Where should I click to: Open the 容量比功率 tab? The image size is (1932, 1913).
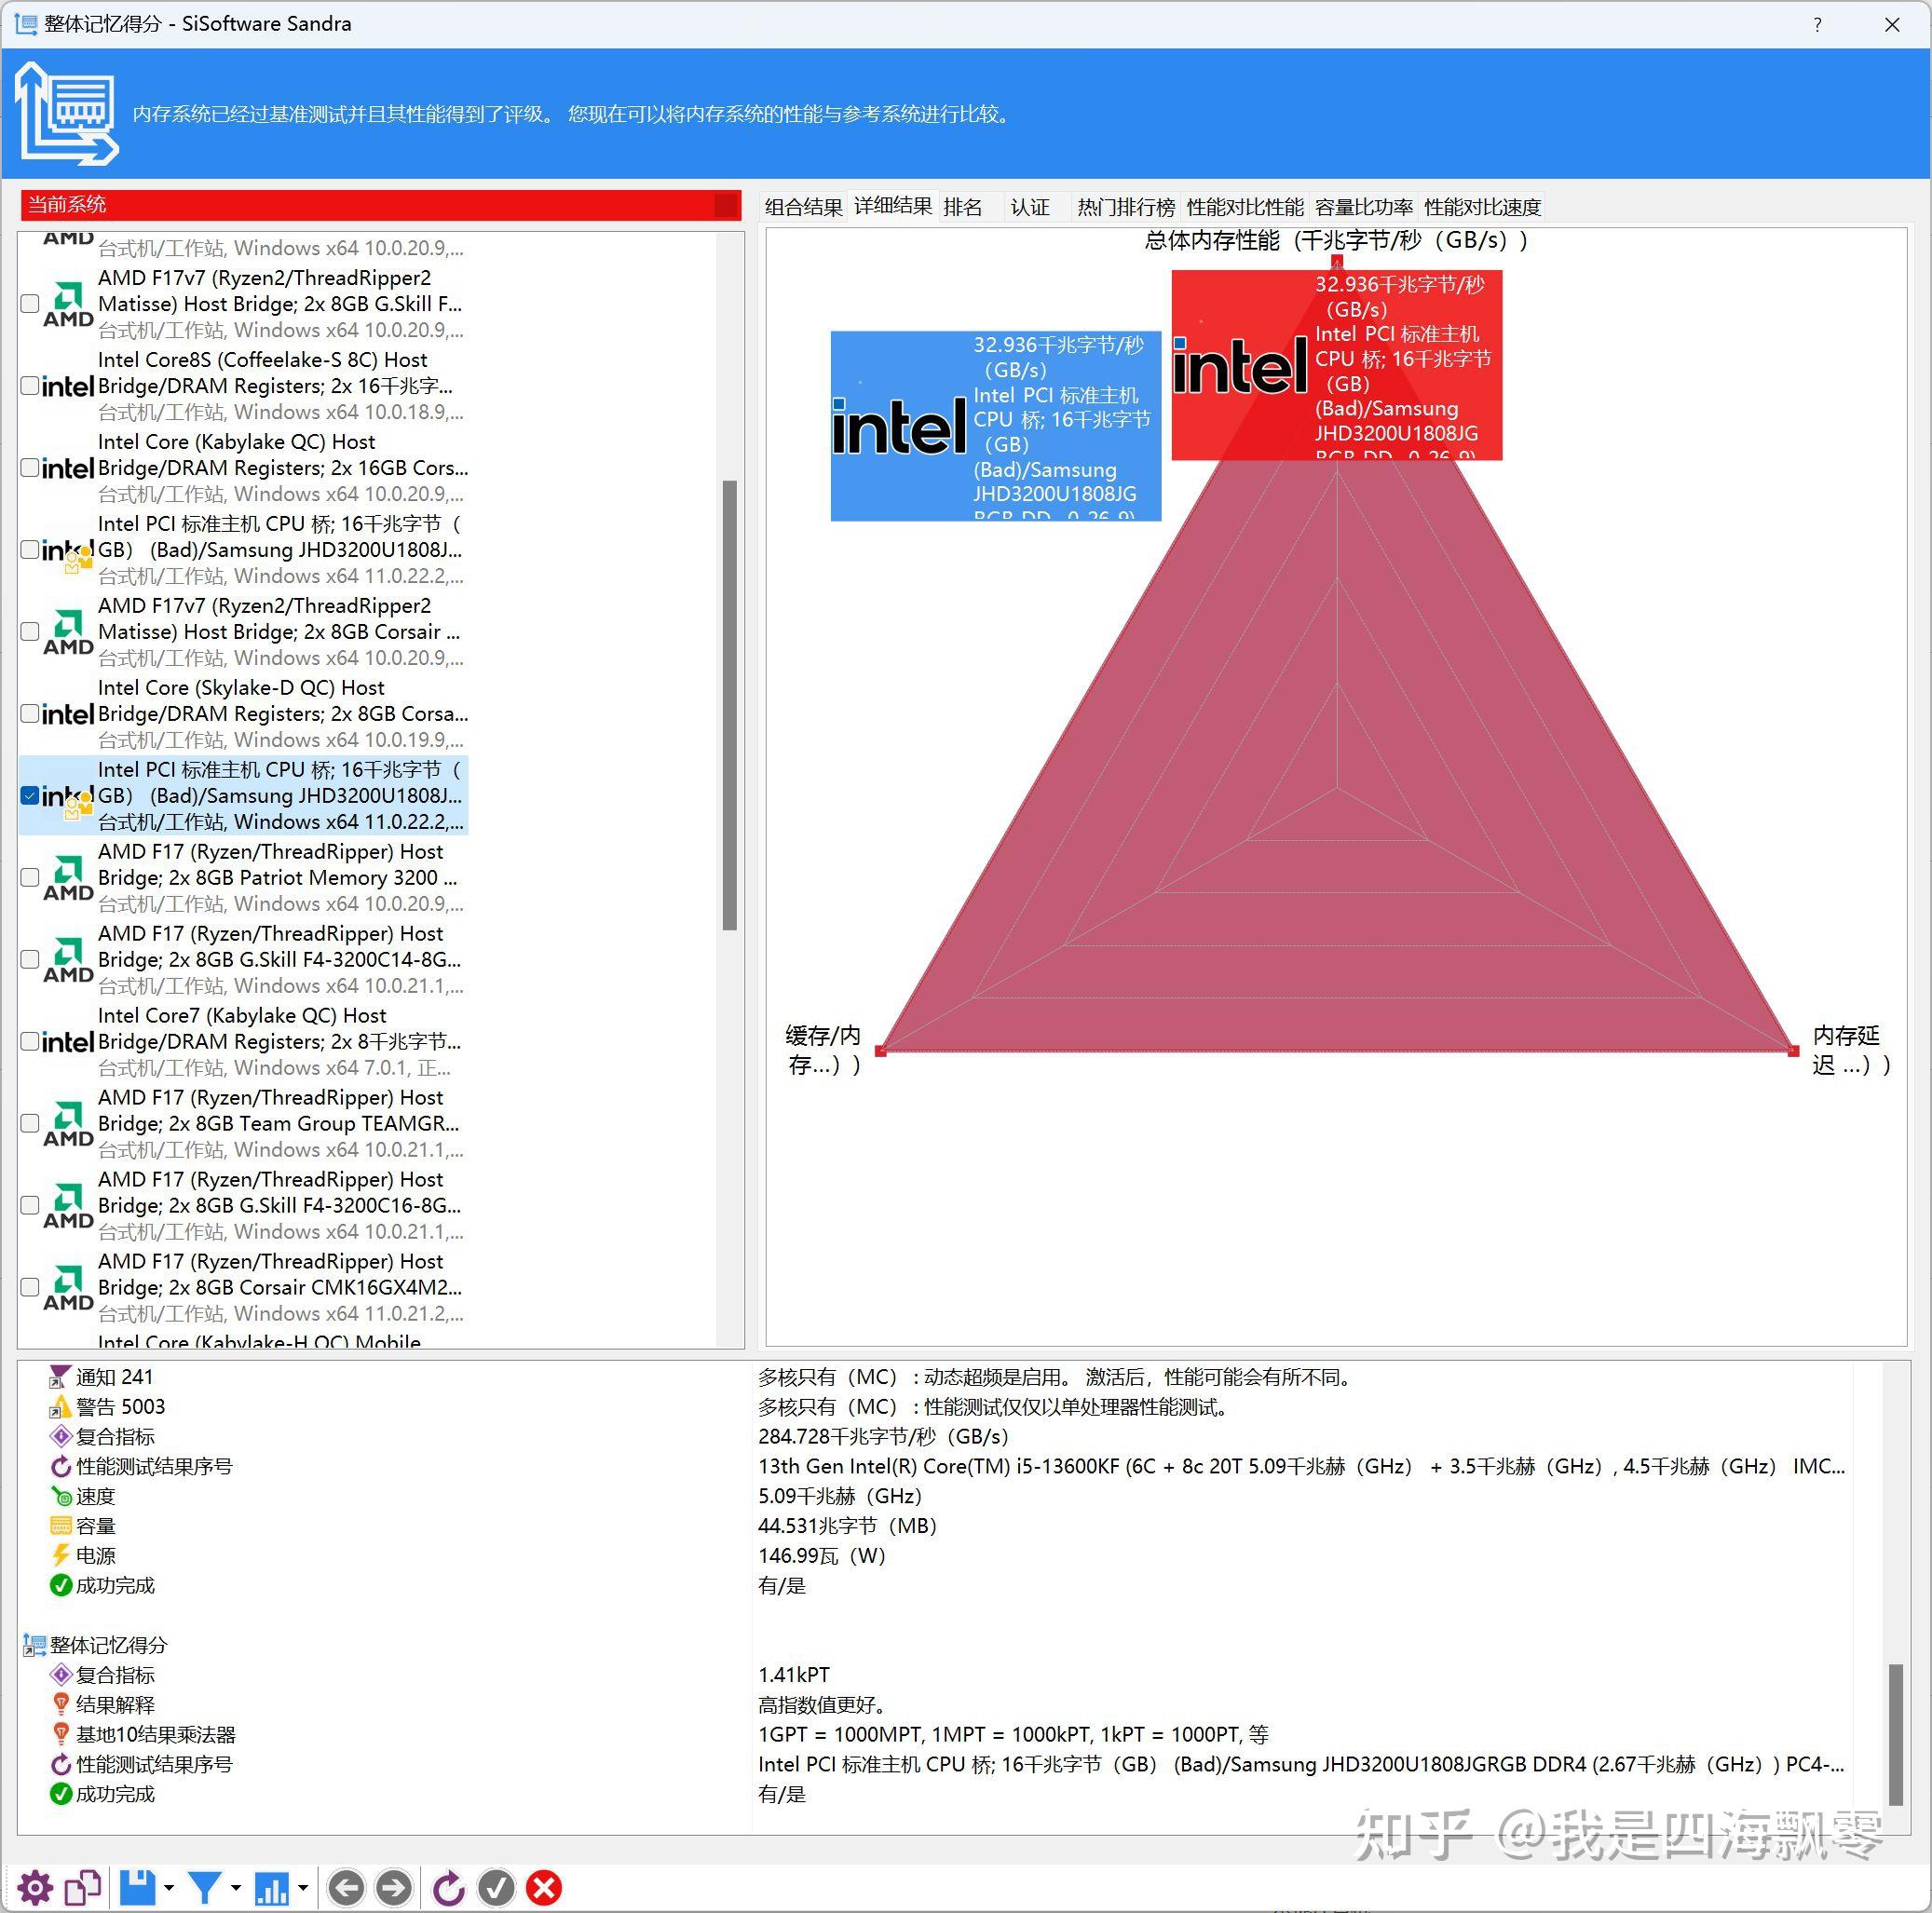(1363, 207)
